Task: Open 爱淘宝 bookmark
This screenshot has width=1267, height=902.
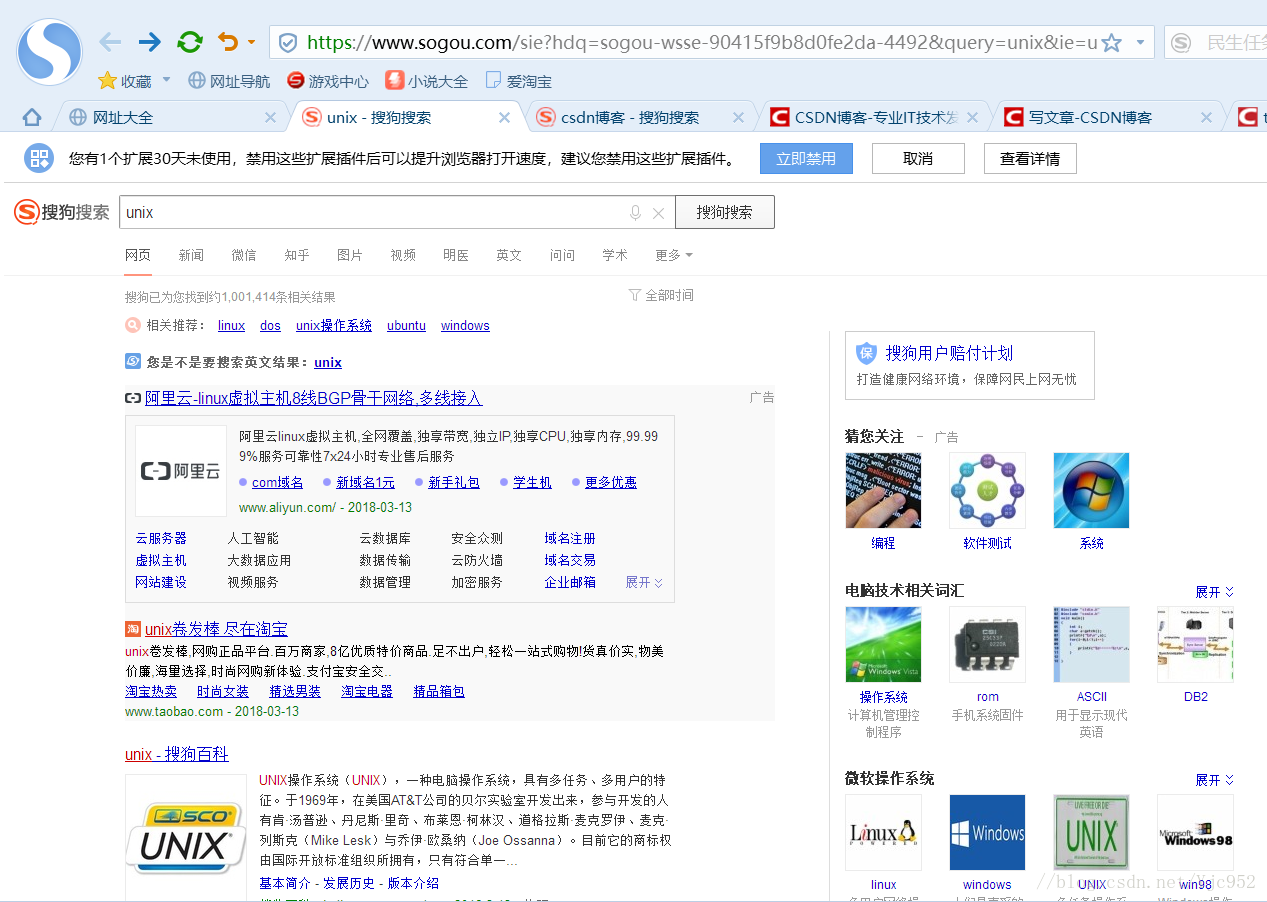Action: click(x=518, y=81)
